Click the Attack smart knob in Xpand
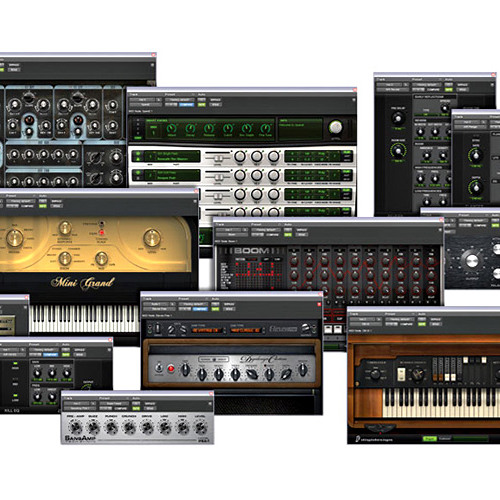Screen dimensions: 500x500 [171, 128]
